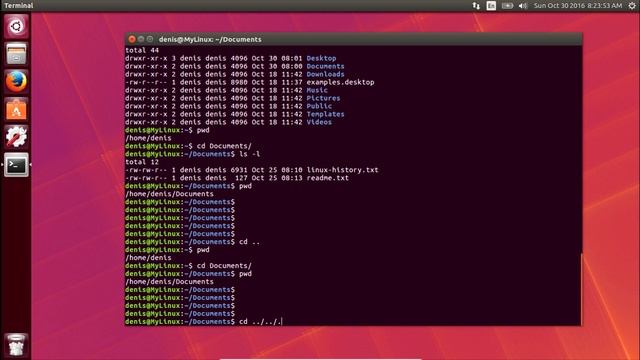The image size is (640, 360).
Task: Open the system session gear menu
Action: click(x=632, y=6)
